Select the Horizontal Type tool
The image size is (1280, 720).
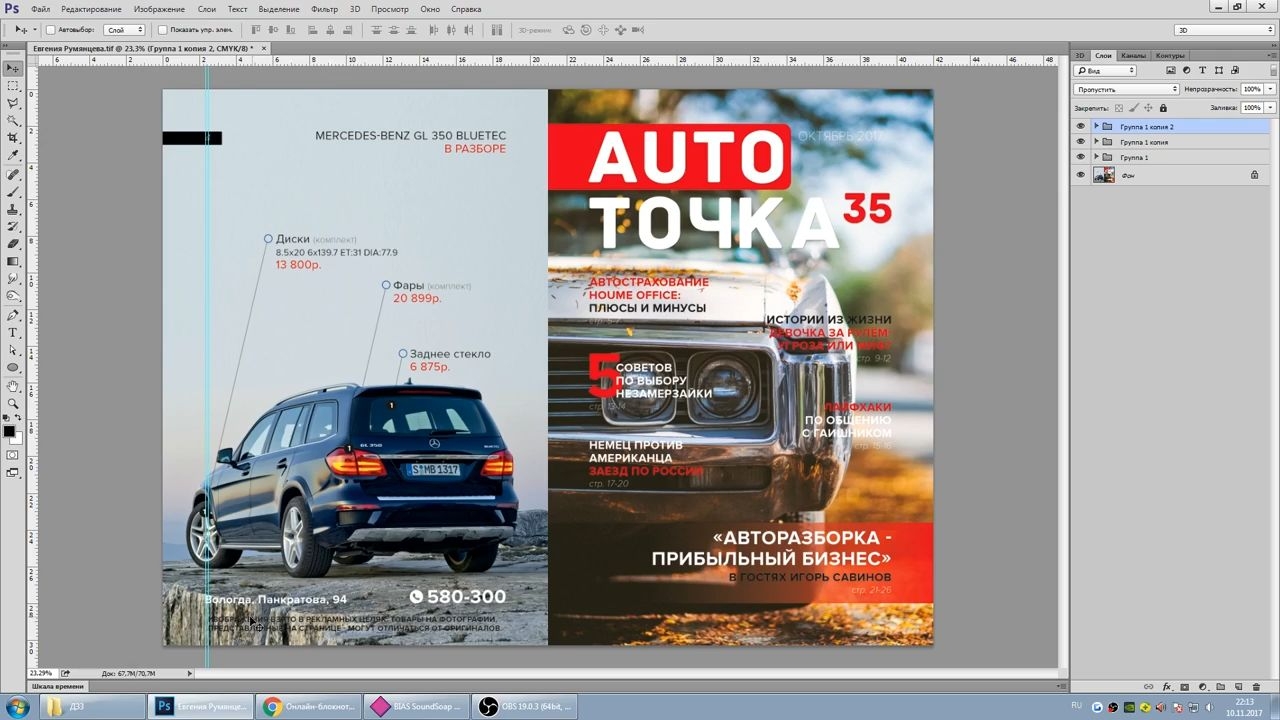coord(13,333)
